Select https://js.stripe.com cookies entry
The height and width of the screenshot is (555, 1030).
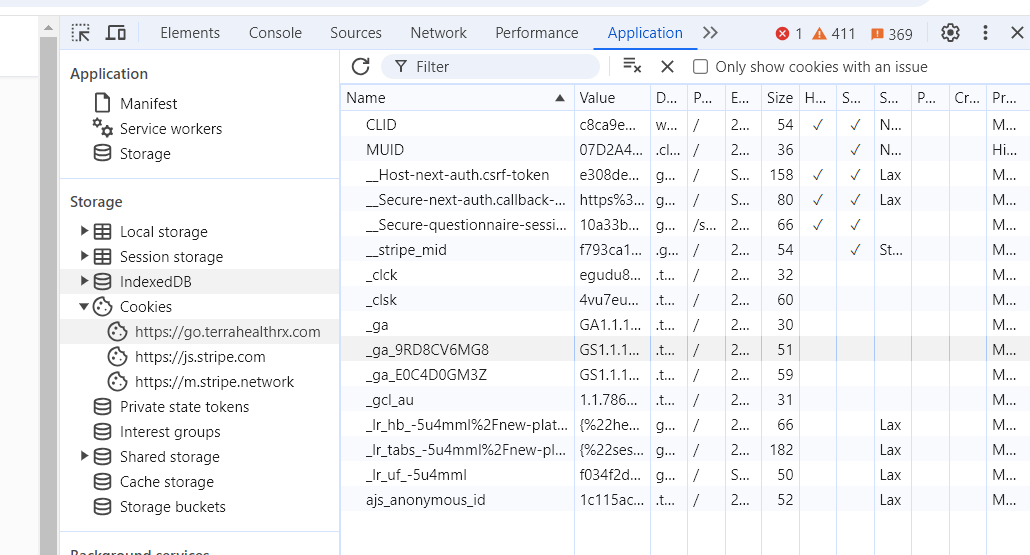click(x=200, y=357)
